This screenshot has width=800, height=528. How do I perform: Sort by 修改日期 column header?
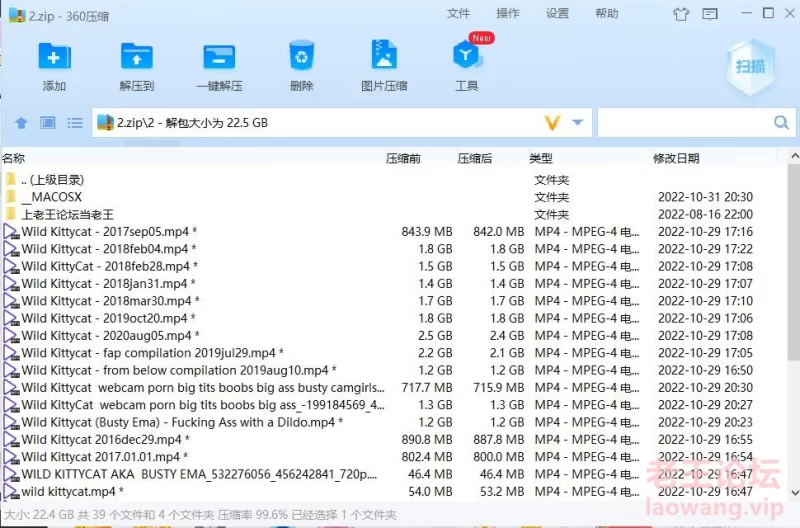click(x=676, y=159)
